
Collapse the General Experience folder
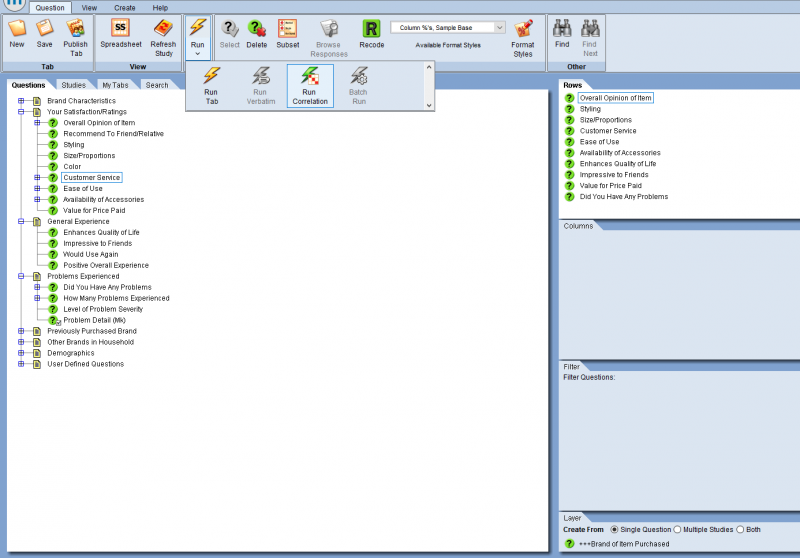21,221
